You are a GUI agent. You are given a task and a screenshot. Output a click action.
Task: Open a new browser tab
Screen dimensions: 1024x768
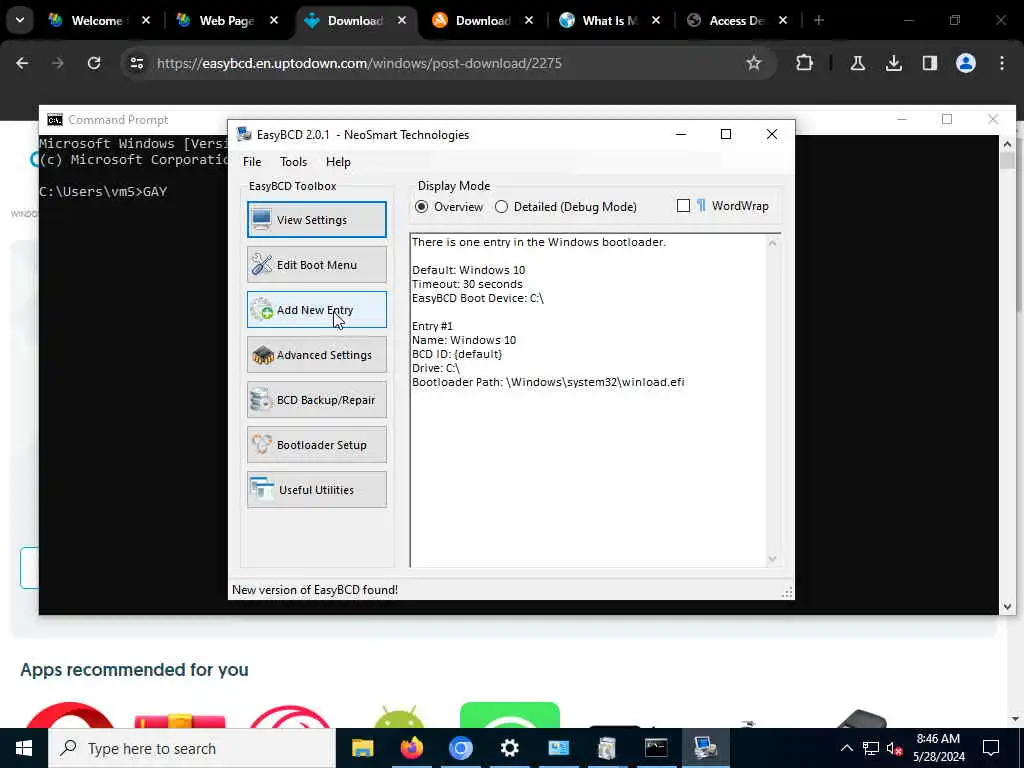pos(818,20)
